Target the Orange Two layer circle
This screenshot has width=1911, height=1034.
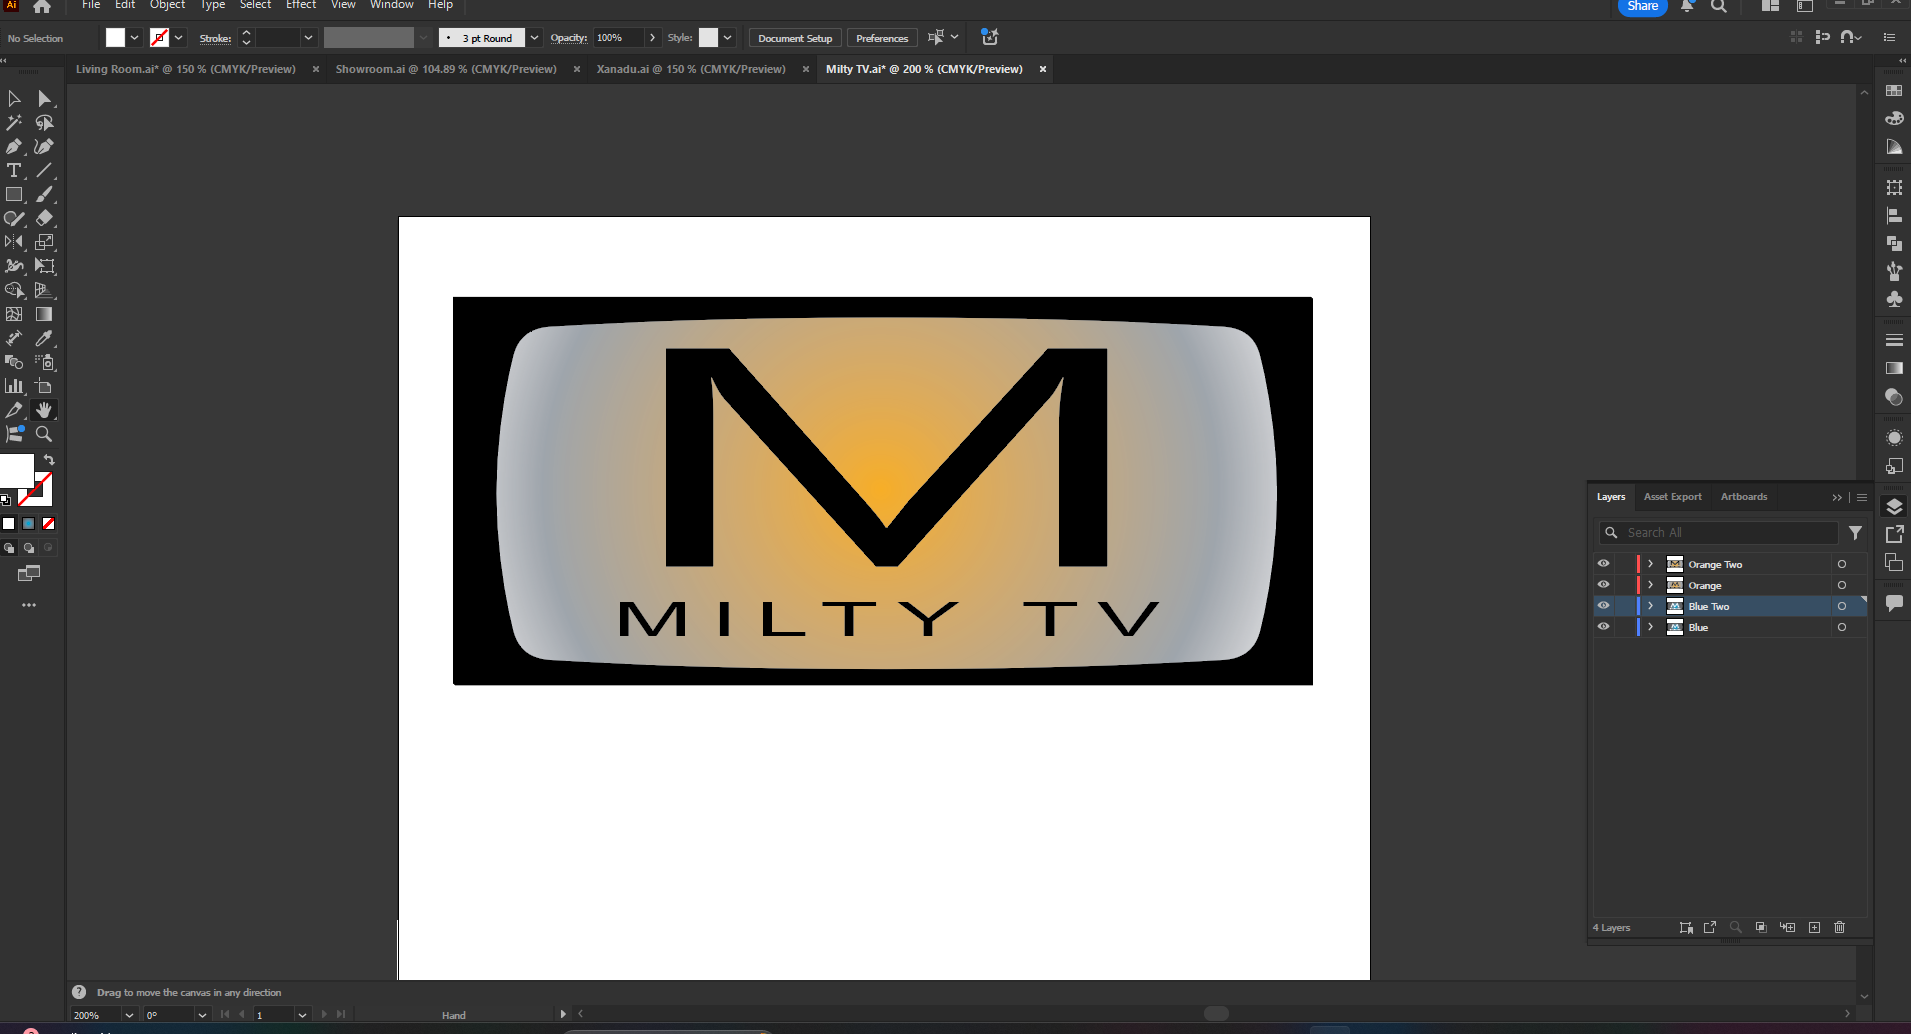pyautogui.click(x=1841, y=564)
